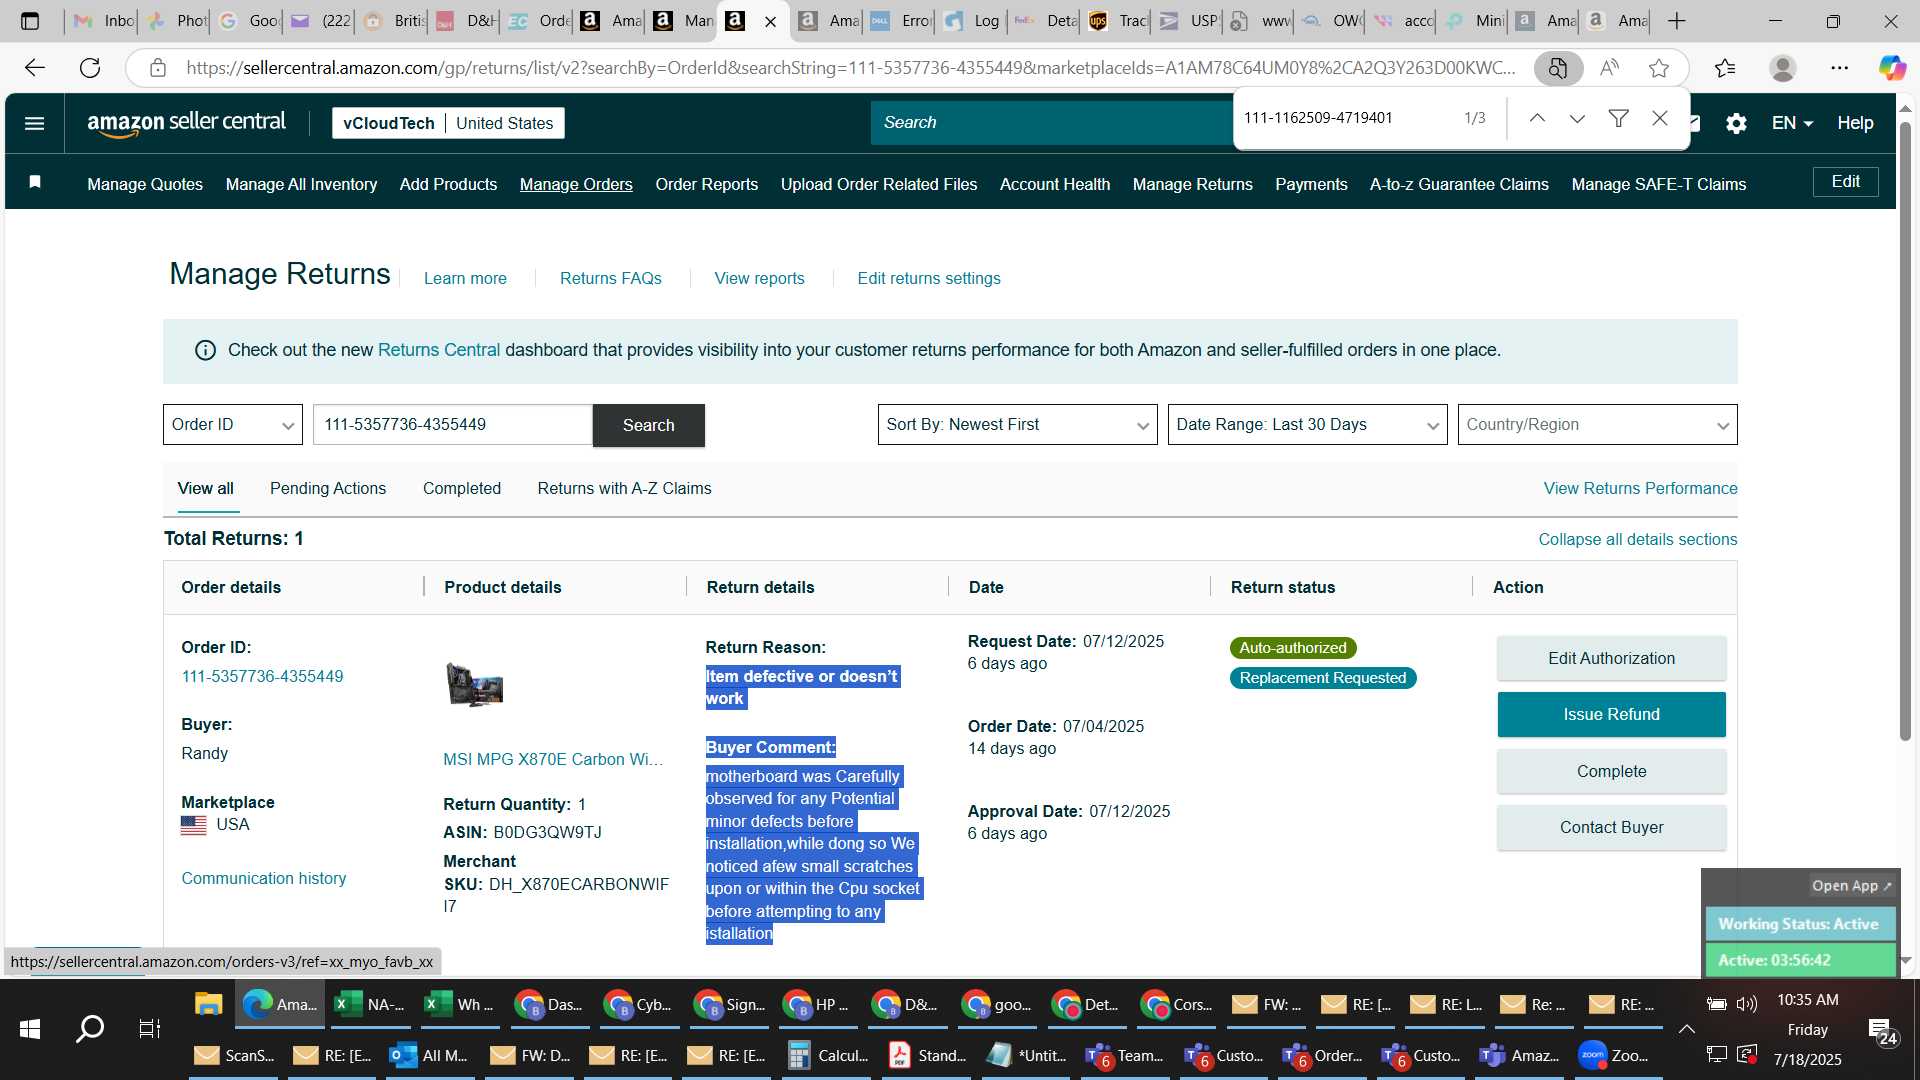This screenshot has height=1080, width=1920.
Task: Close the find on page bar
Action: click(x=1660, y=118)
